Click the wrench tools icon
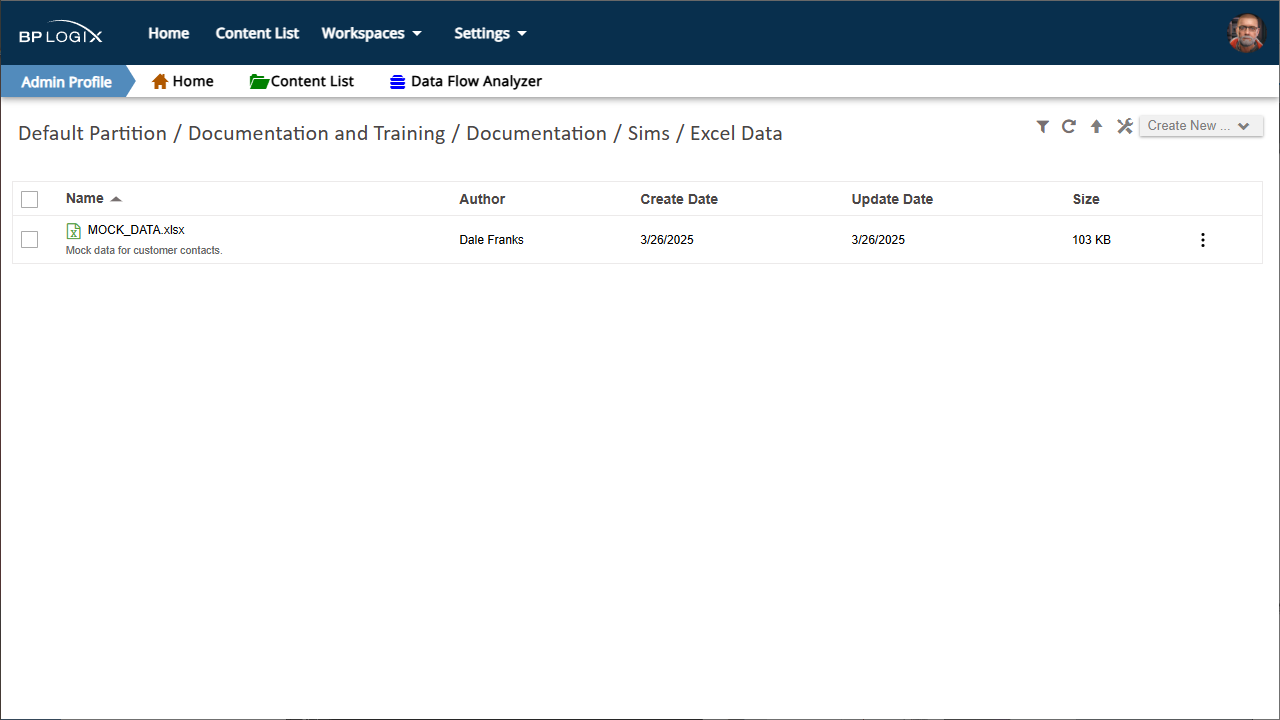This screenshot has height=720, width=1280. pos(1124,126)
